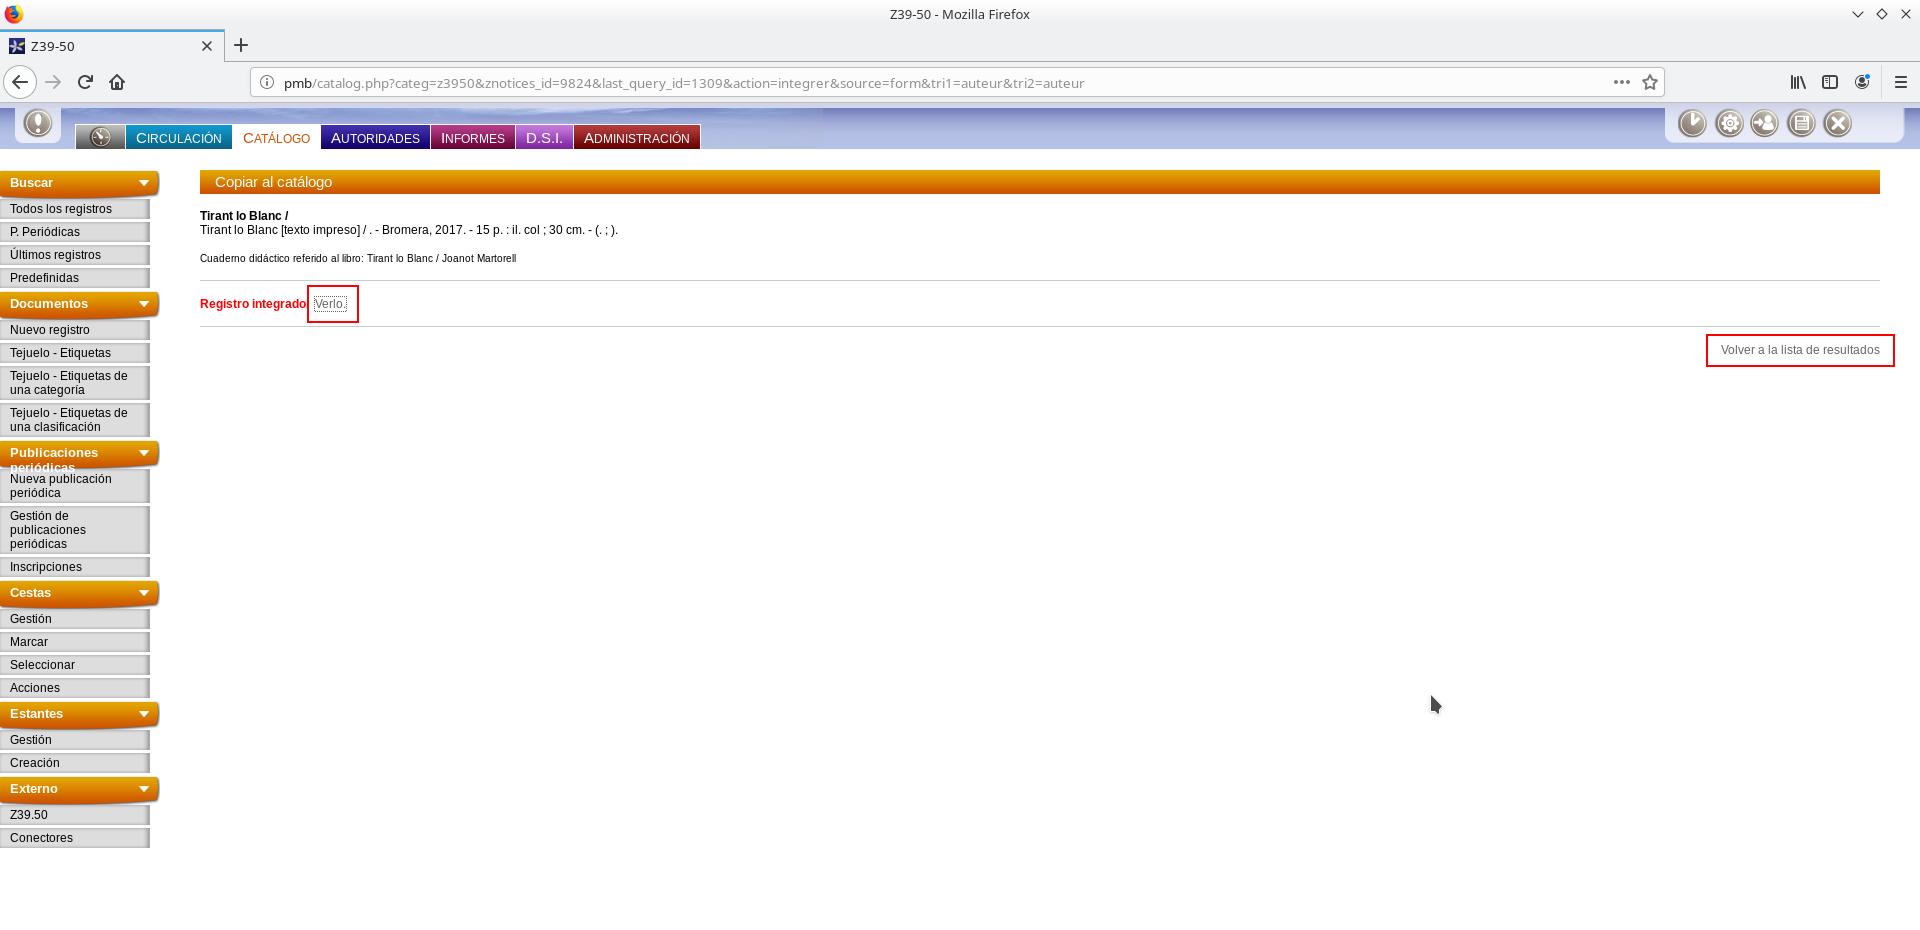Click the Firefox home icon
This screenshot has height=930, width=1920.
click(x=117, y=82)
